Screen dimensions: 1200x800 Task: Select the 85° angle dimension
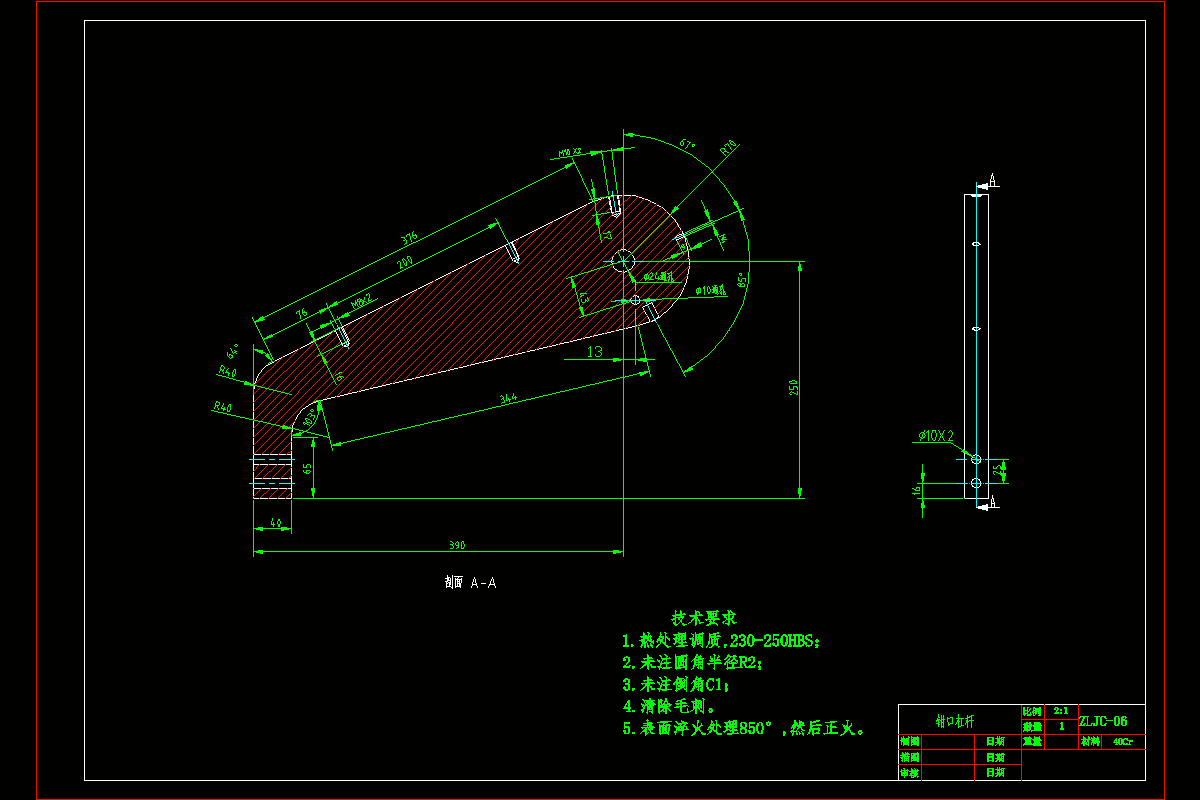(x=741, y=280)
